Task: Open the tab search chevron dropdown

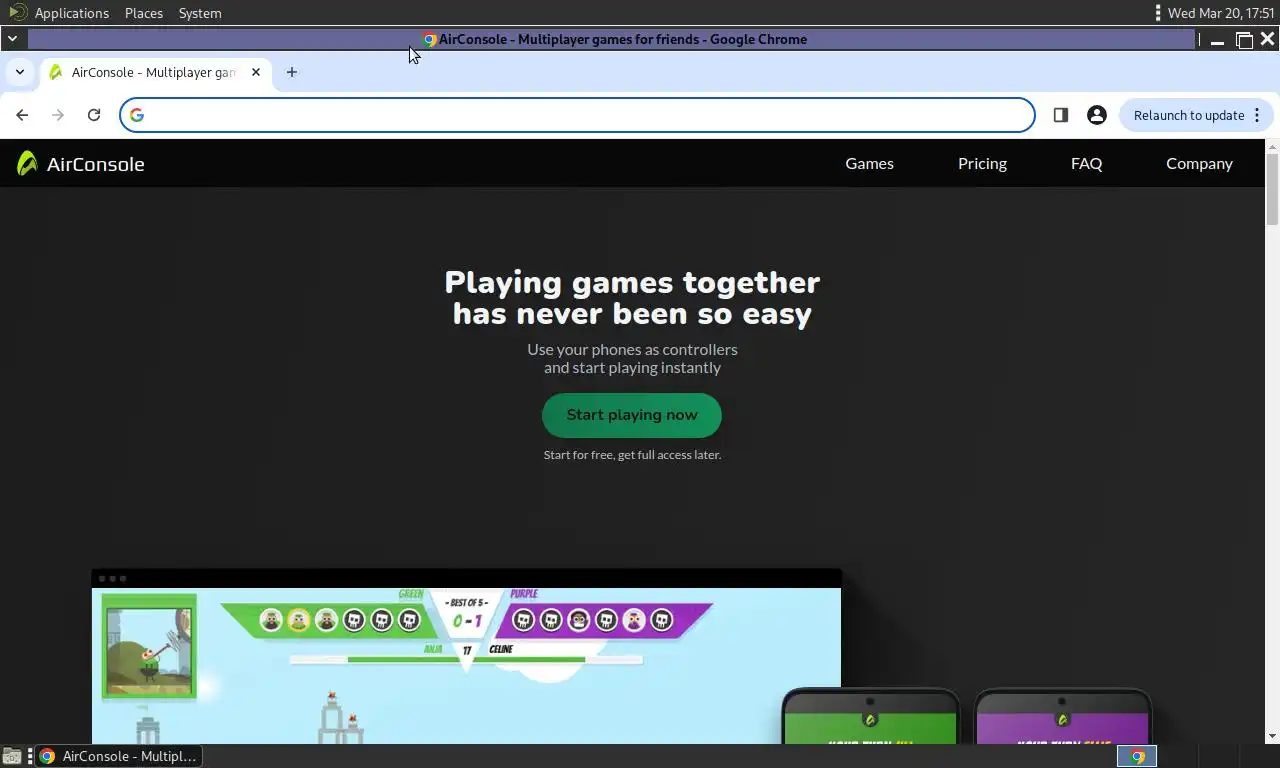Action: (20, 72)
